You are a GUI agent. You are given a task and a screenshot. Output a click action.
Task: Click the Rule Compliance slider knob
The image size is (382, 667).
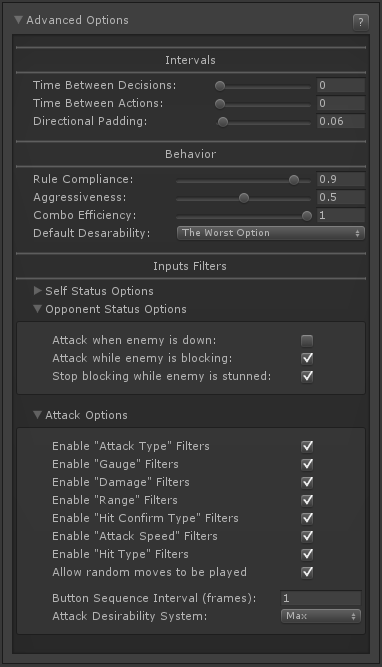click(294, 180)
